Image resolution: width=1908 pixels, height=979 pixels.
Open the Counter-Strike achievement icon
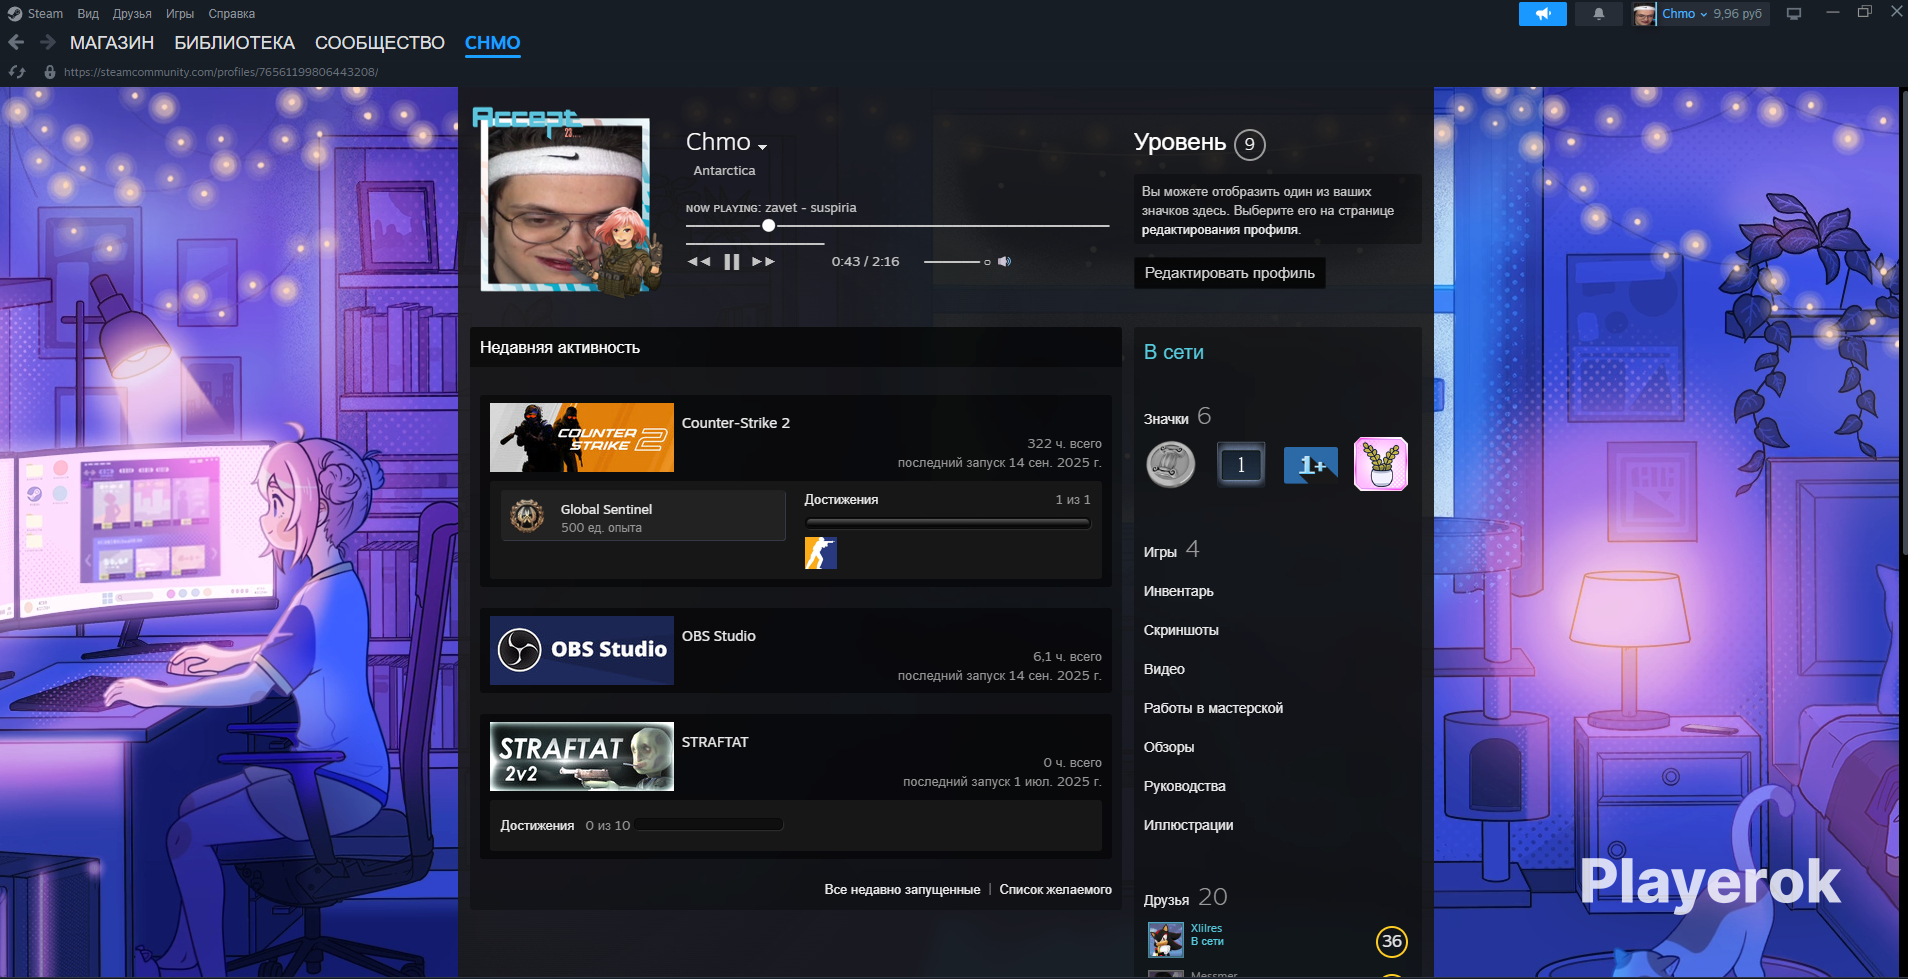coord(820,553)
